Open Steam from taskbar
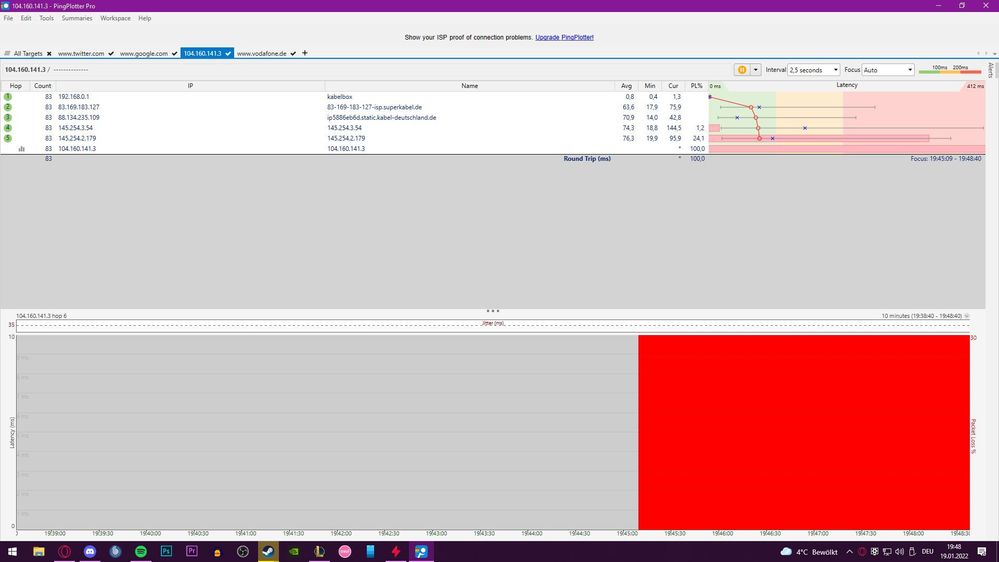Viewport: 999px width, 562px height. tap(268, 551)
